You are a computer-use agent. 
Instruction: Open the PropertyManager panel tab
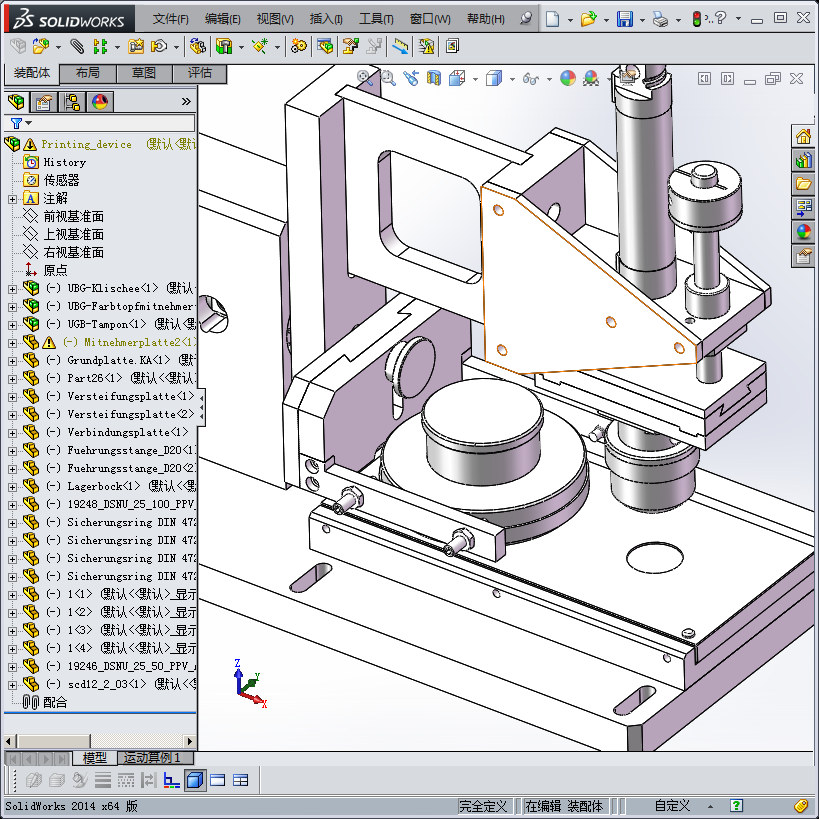(44, 102)
